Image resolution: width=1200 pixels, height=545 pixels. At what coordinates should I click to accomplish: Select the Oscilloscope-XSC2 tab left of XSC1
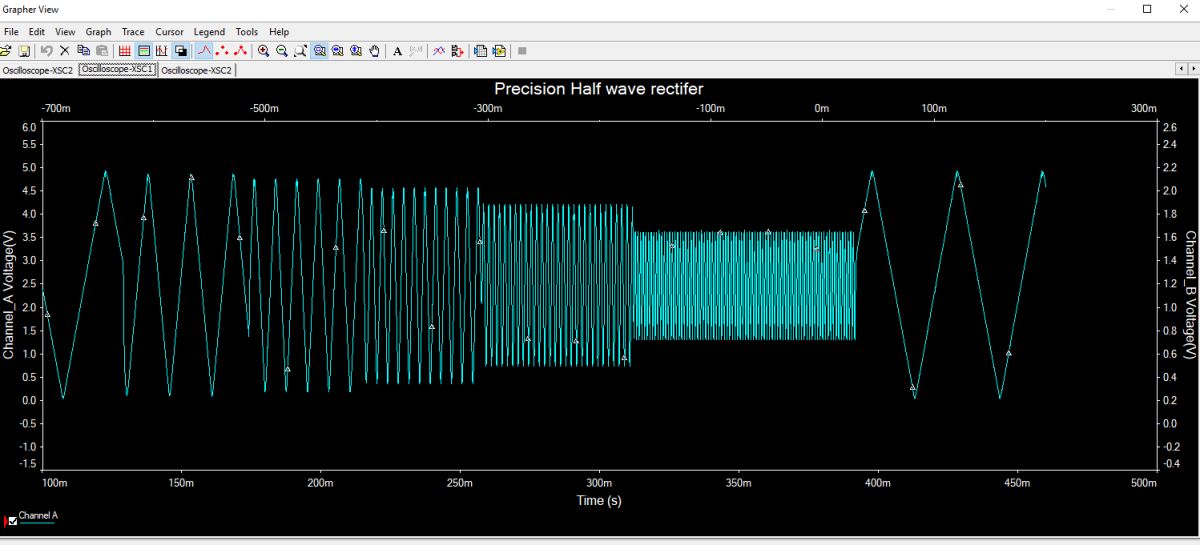coord(38,71)
